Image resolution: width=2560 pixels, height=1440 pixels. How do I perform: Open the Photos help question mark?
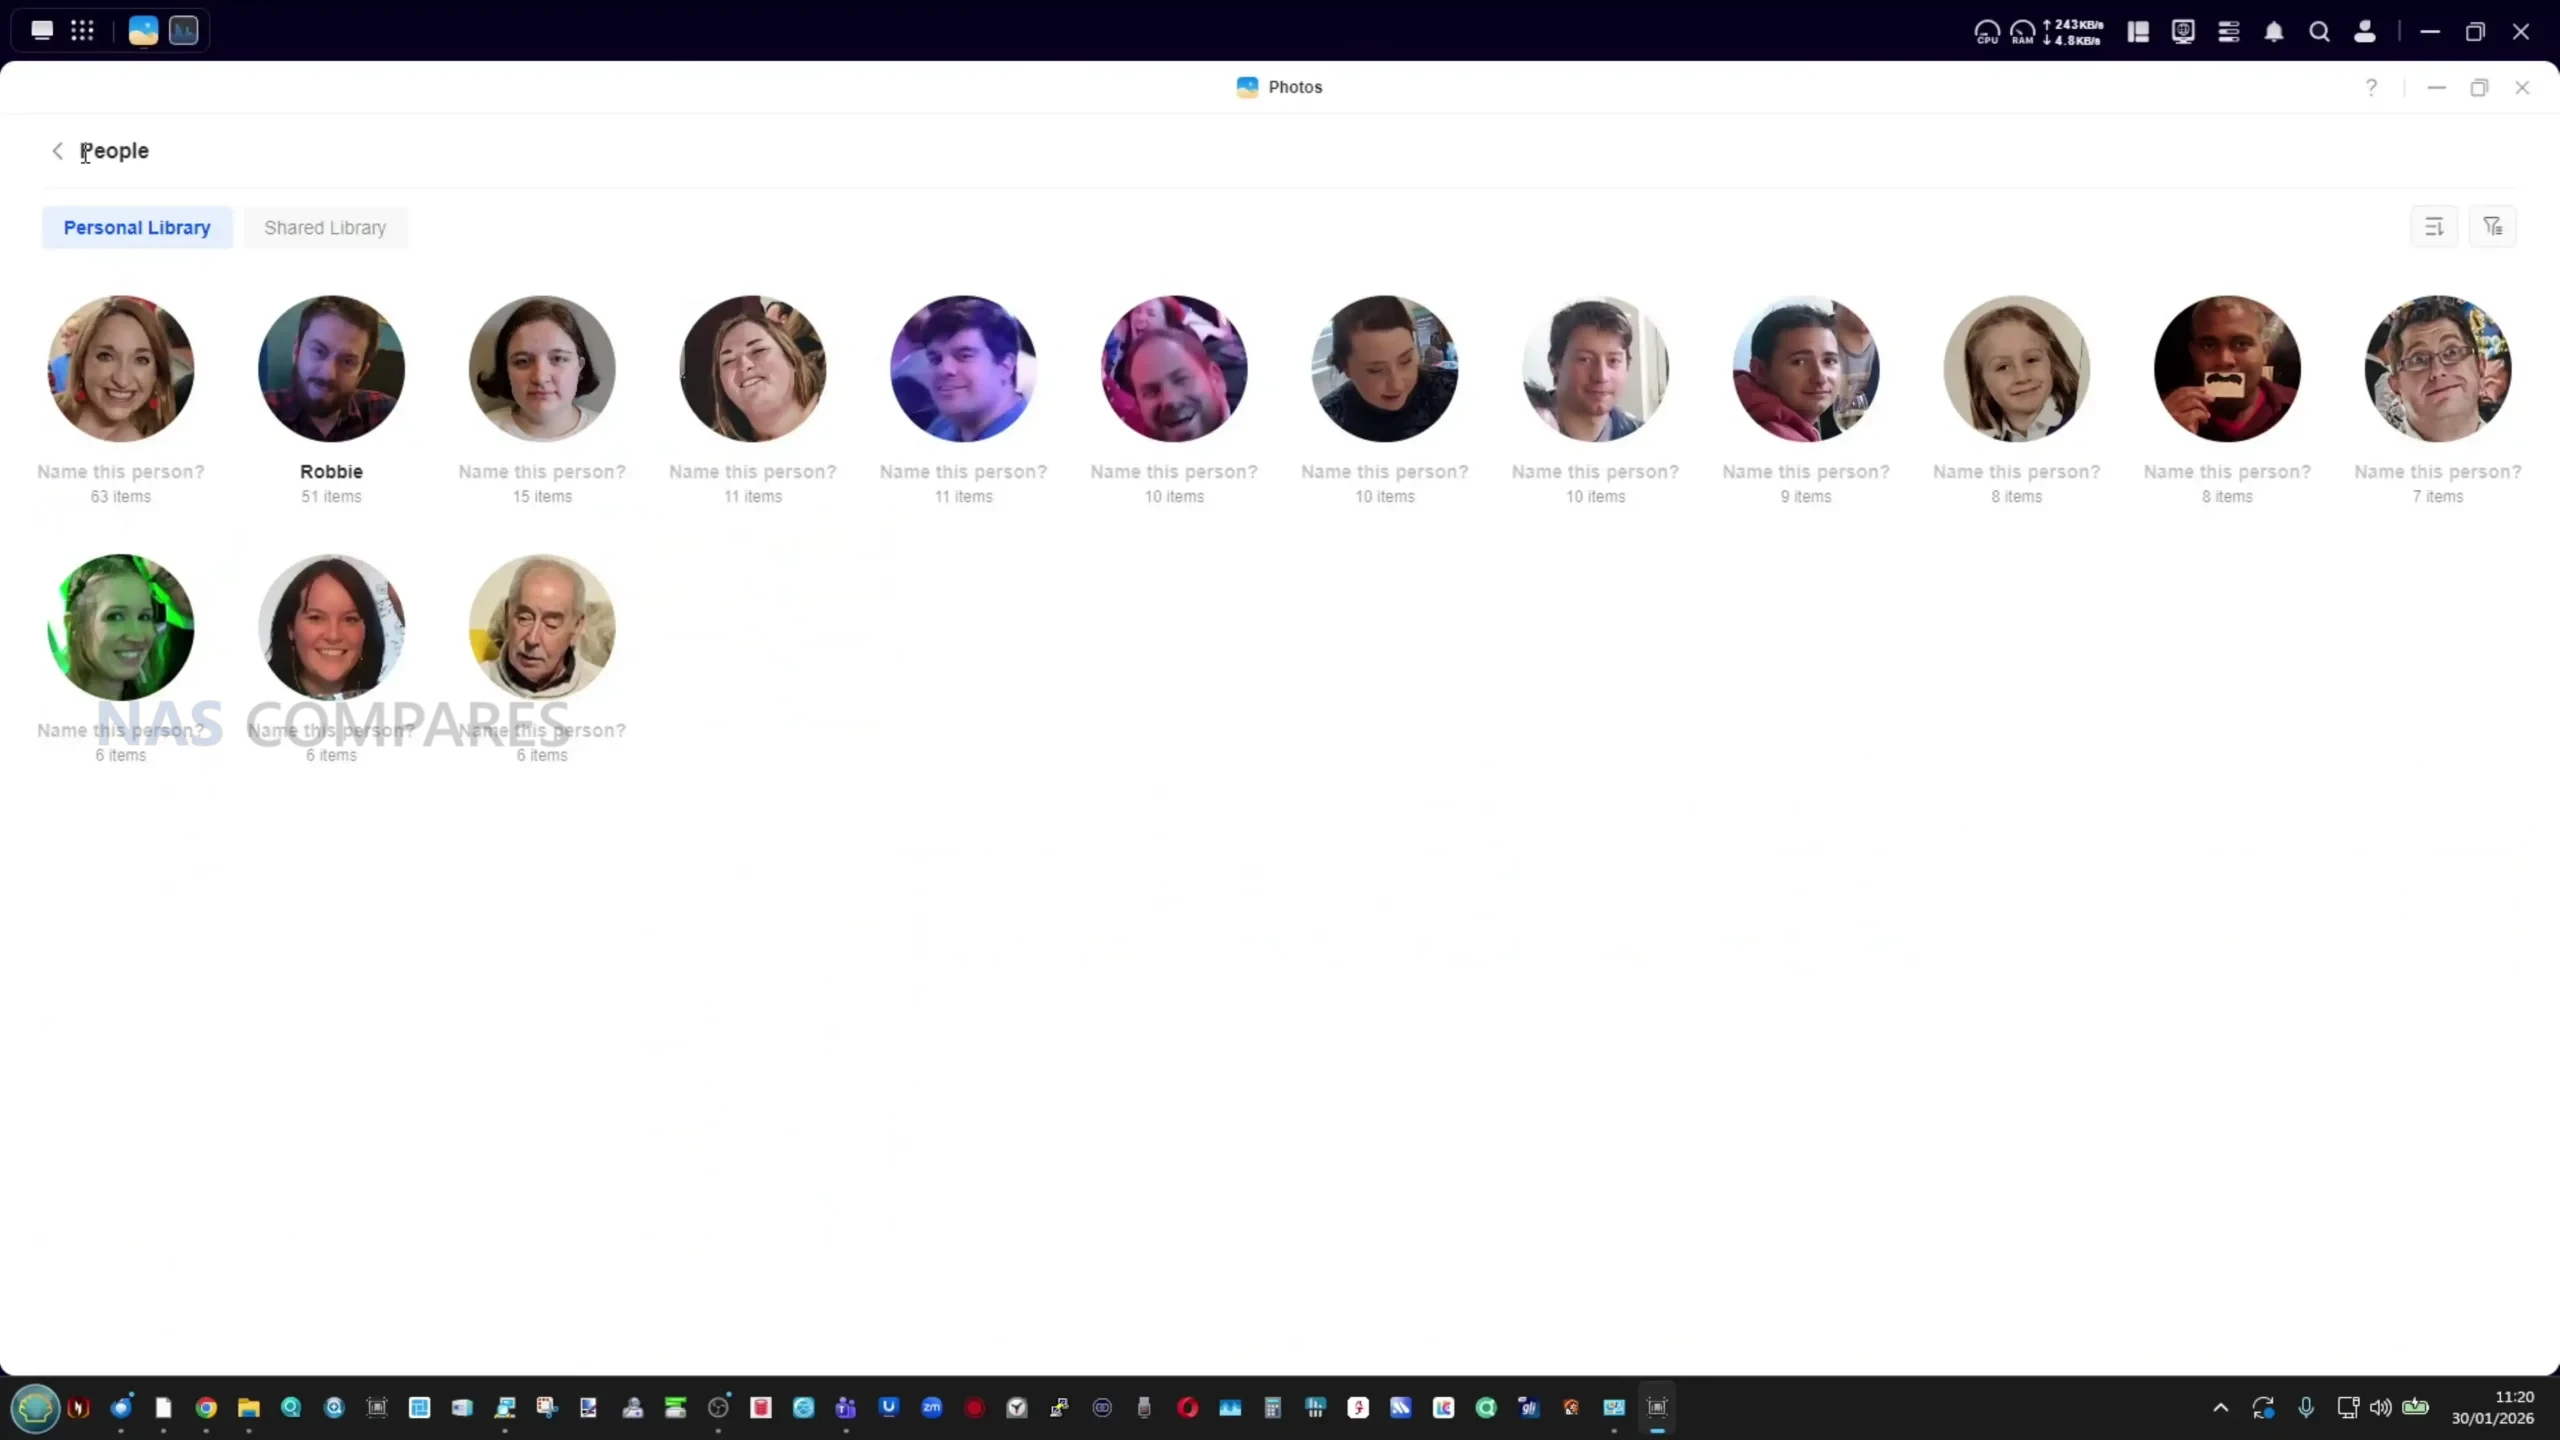[x=2371, y=88]
